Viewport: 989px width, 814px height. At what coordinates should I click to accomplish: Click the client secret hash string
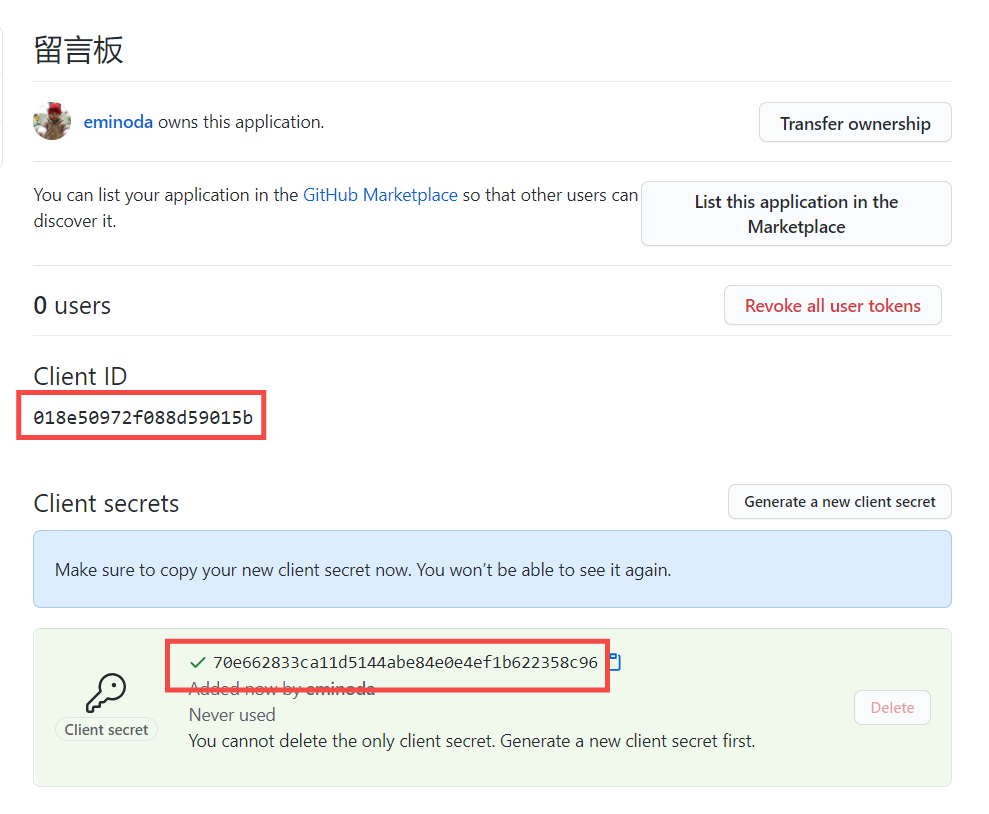tap(405, 662)
